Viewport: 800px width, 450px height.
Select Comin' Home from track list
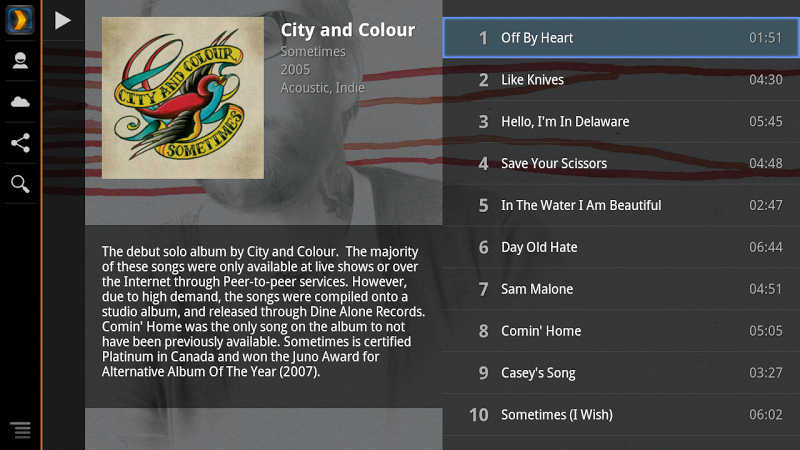pos(621,331)
